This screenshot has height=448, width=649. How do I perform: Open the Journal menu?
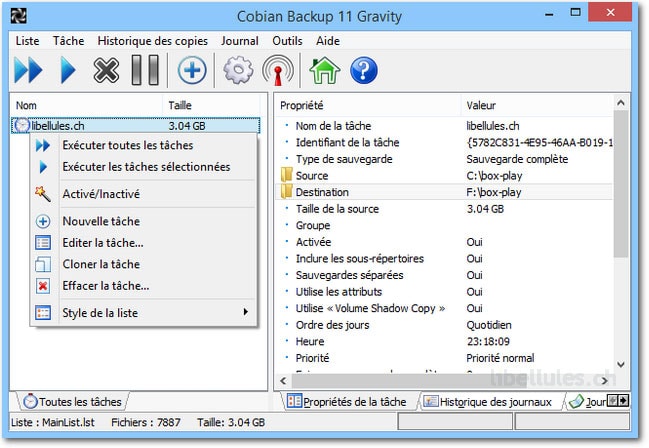[x=240, y=41]
